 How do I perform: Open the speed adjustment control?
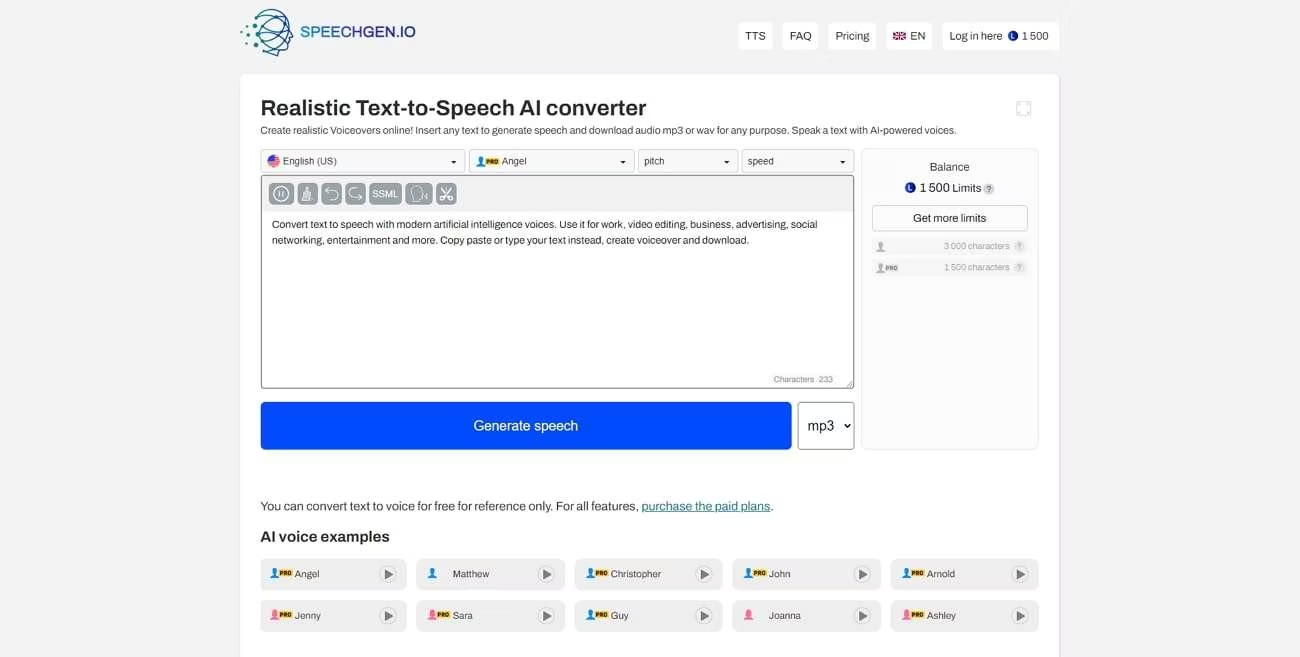797,160
